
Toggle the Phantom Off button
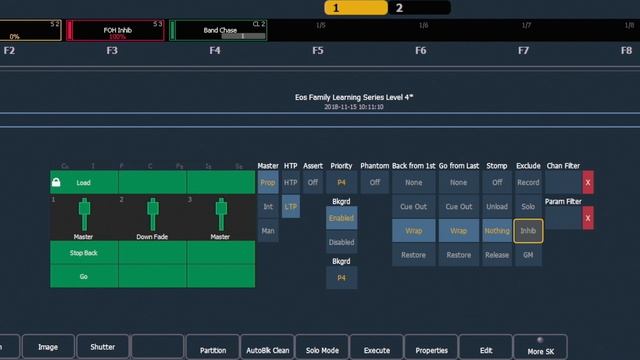[x=374, y=182]
